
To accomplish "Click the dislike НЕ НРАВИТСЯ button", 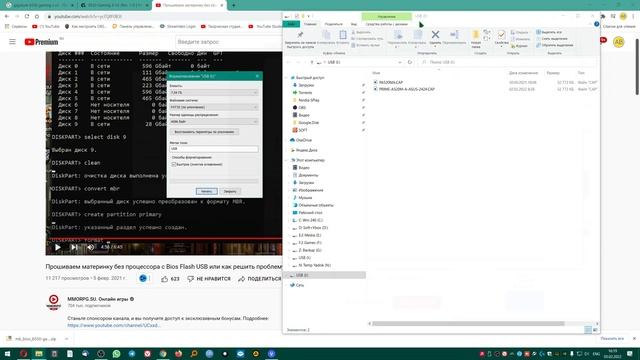I will (x=209, y=279).
